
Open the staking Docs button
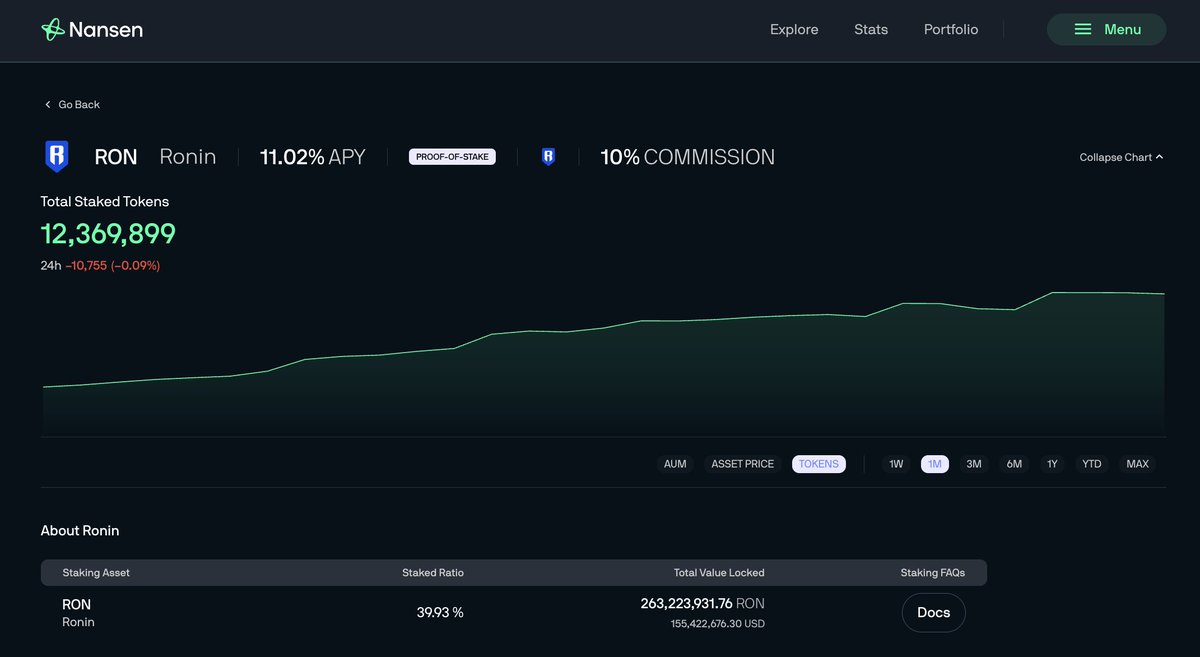[x=934, y=613]
